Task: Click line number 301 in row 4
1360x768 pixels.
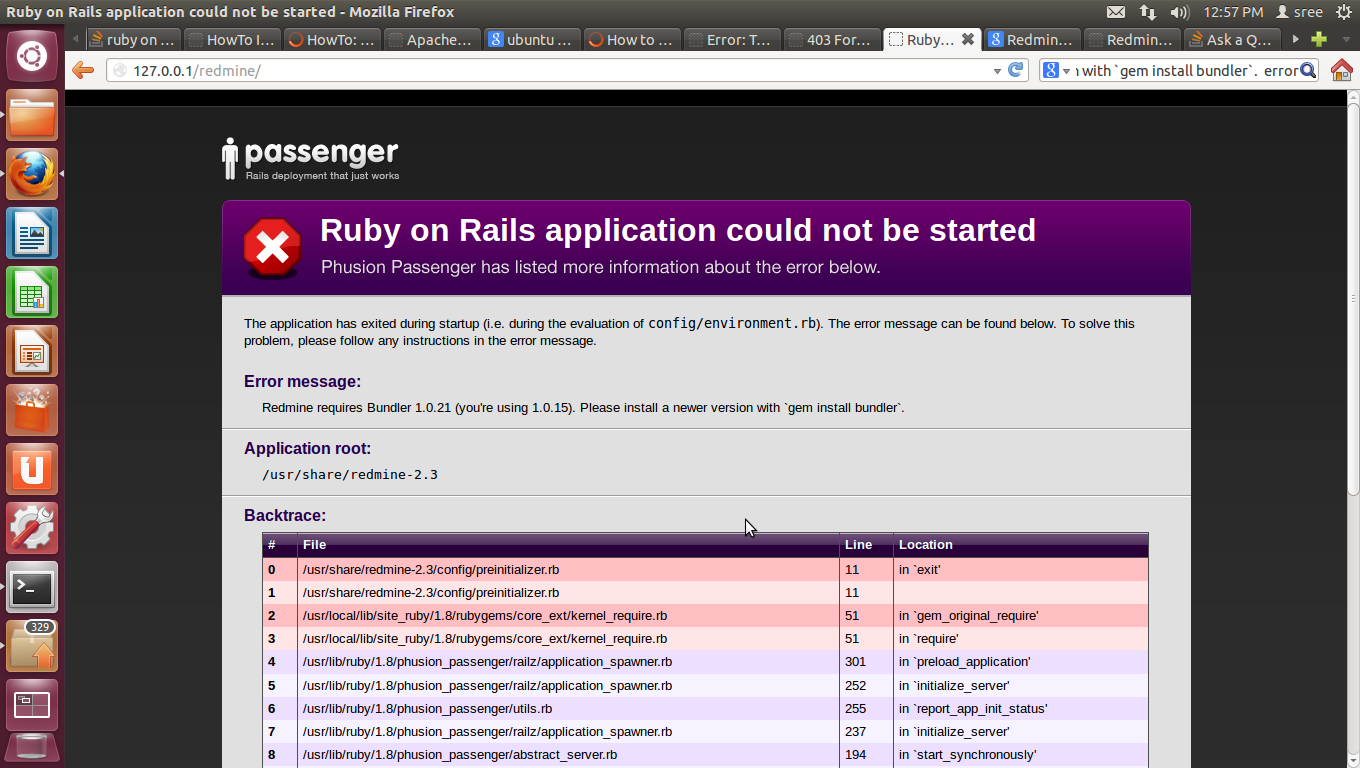Action: coord(855,662)
